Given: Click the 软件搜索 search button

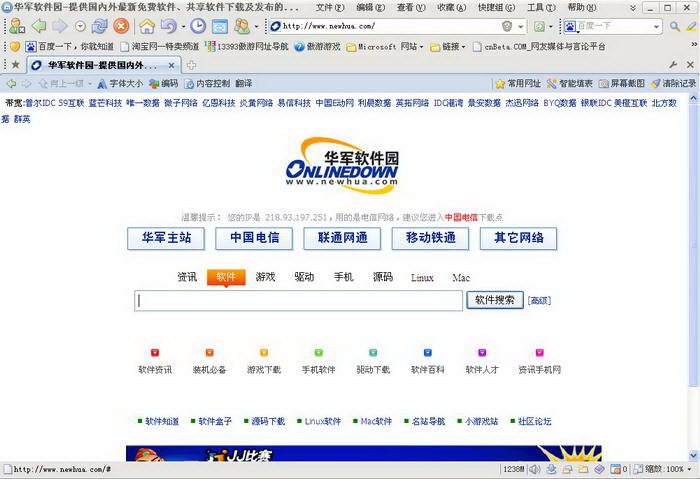Looking at the screenshot, I should pyautogui.click(x=495, y=300).
